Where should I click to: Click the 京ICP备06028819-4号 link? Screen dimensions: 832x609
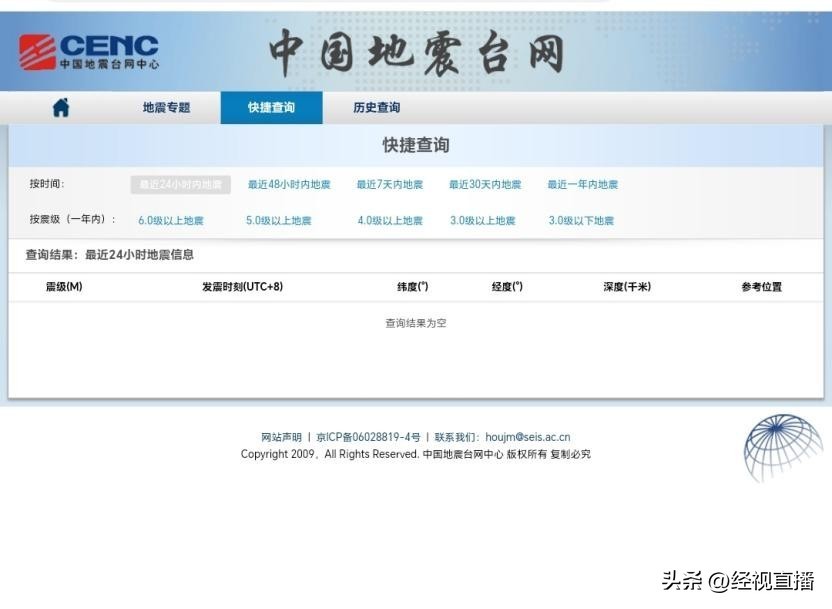(368, 437)
